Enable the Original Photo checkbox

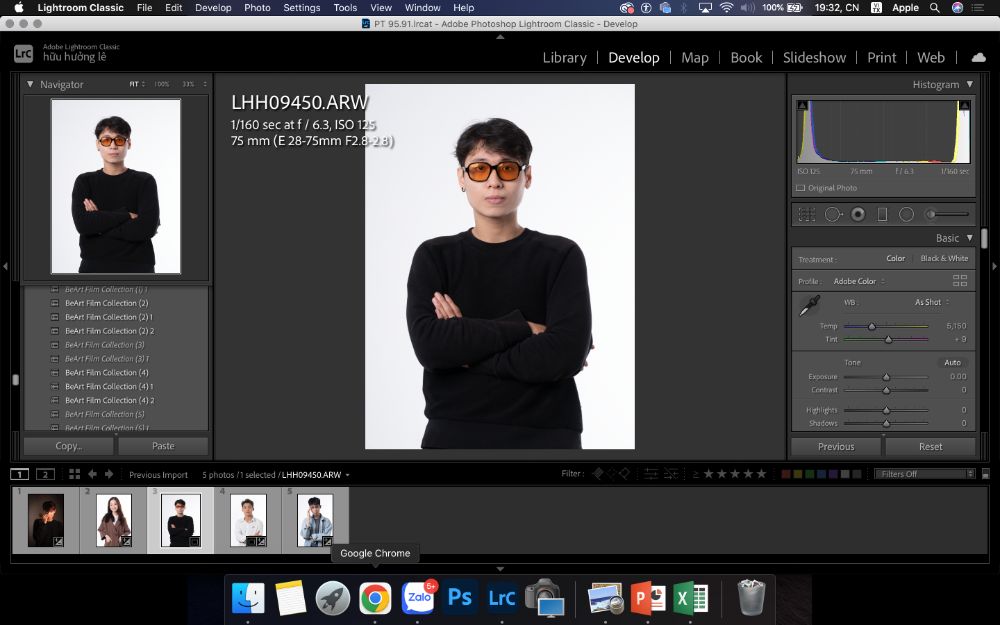pyautogui.click(x=800, y=188)
